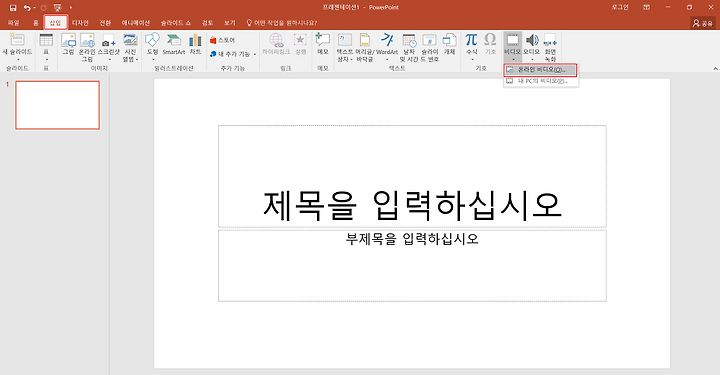Screen dimensions: 720x375
Task: Open 머리글/바닥글 (Header & Footer)
Action: [x=365, y=47]
